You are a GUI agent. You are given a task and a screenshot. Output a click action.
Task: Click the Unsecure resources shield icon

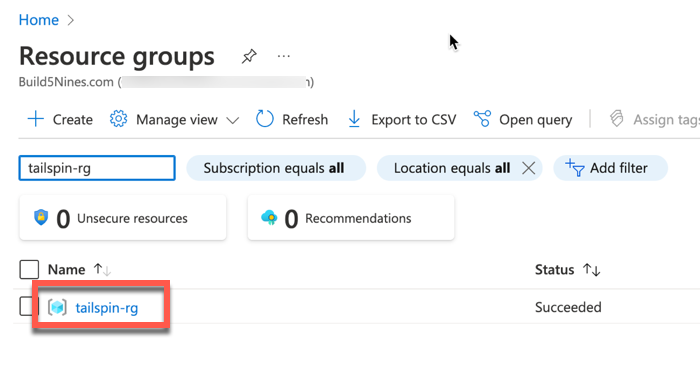tap(41, 218)
